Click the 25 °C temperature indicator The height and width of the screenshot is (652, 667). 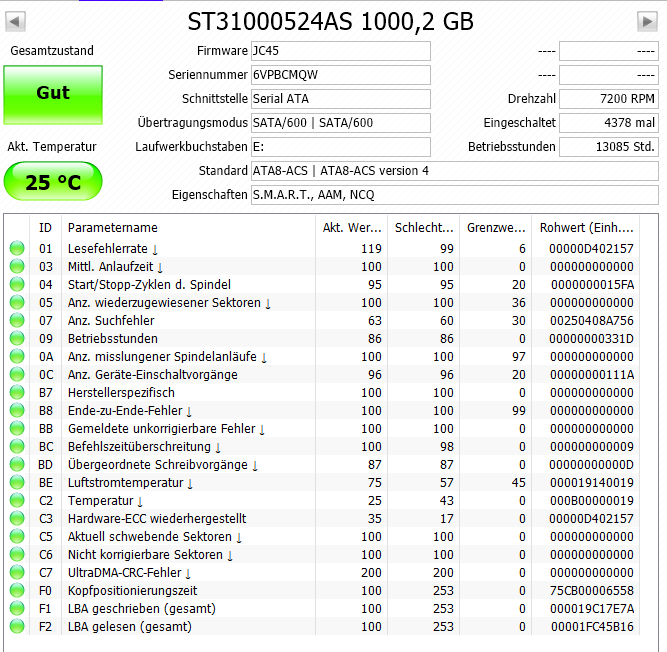[x=53, y=181]
